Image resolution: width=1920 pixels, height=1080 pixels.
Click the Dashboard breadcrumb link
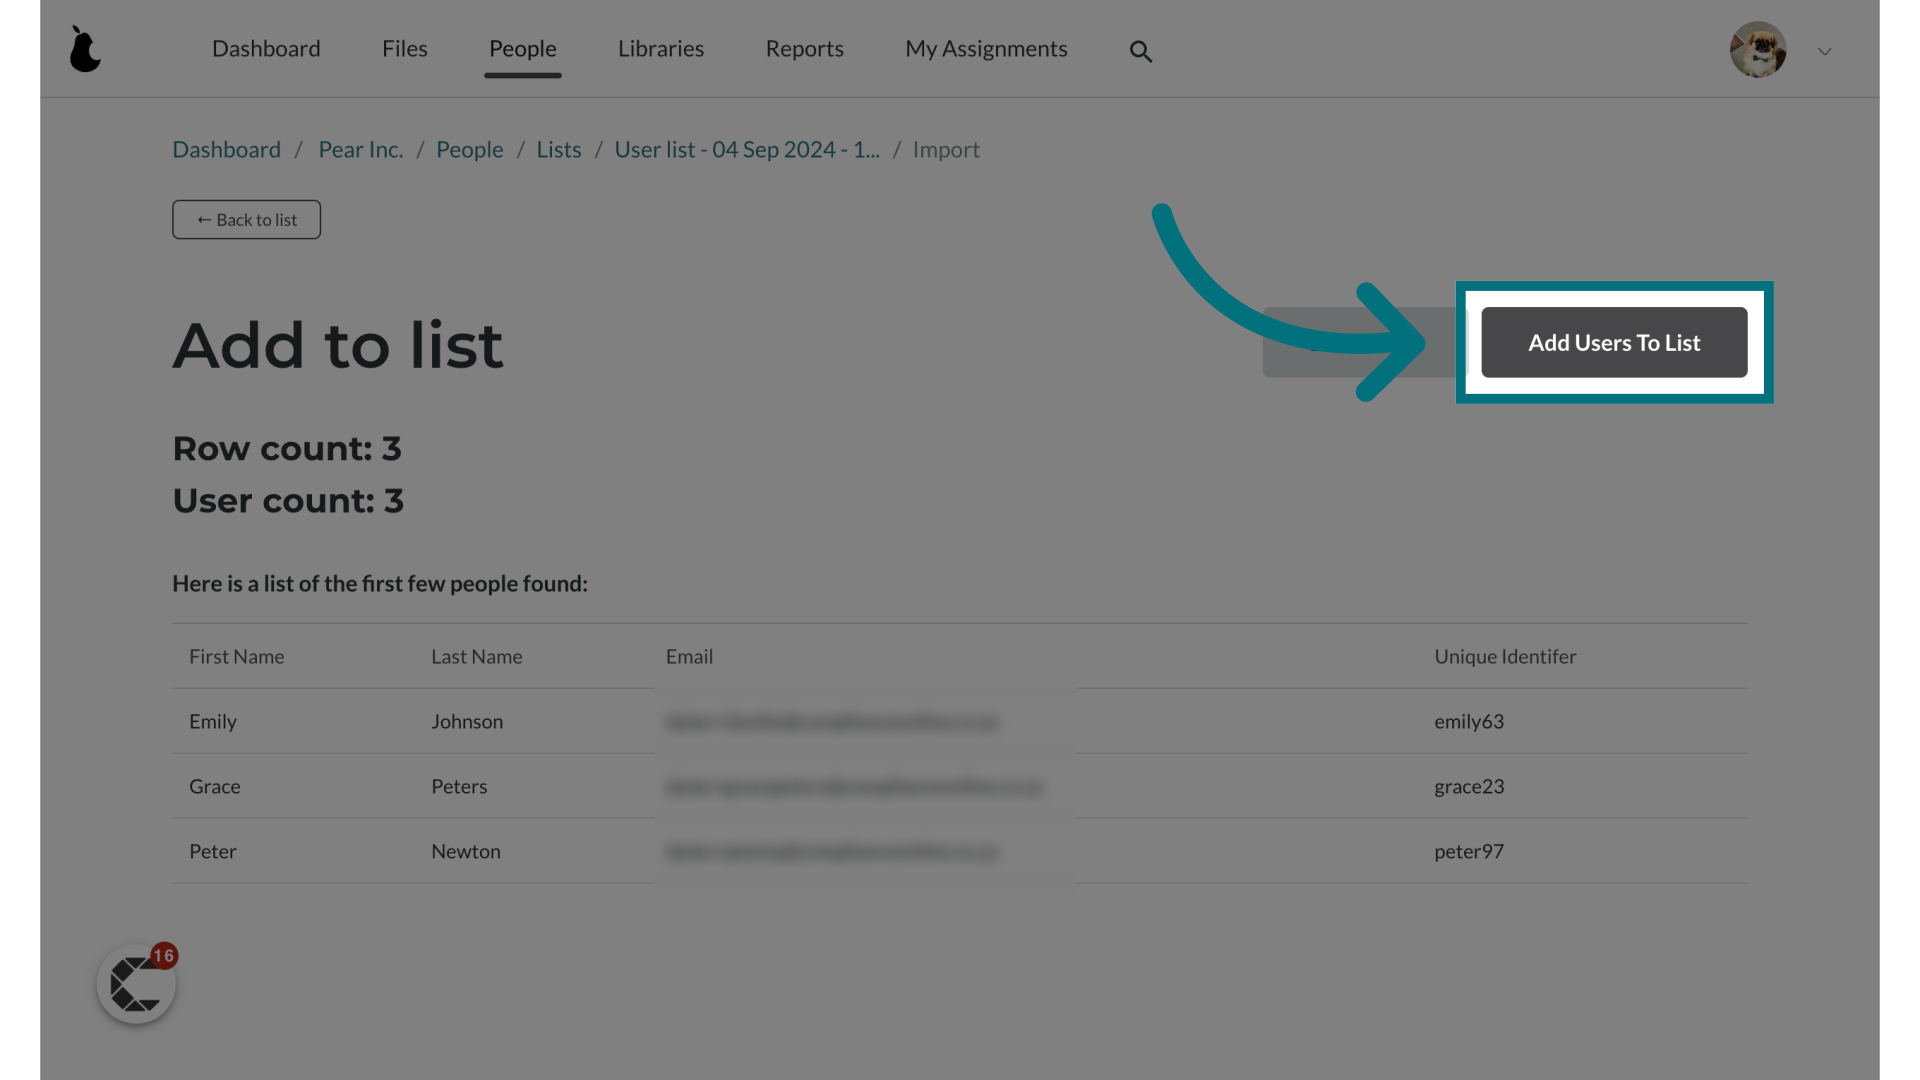pos(227,149)
